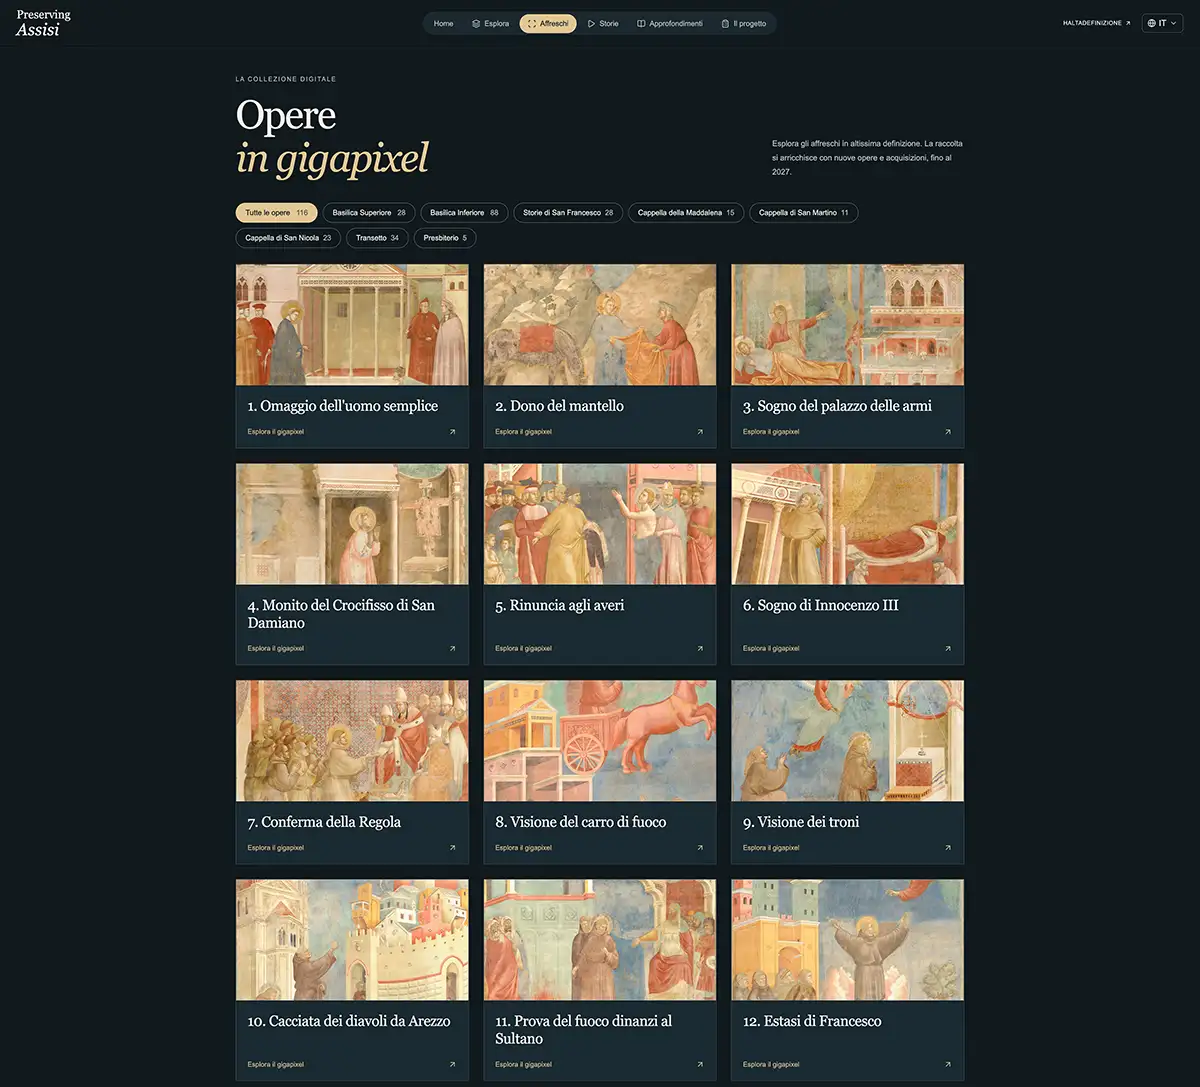1200x1087 pixels.
Task: Go to Home in navigation bar
Action: (x=444, y=23)
